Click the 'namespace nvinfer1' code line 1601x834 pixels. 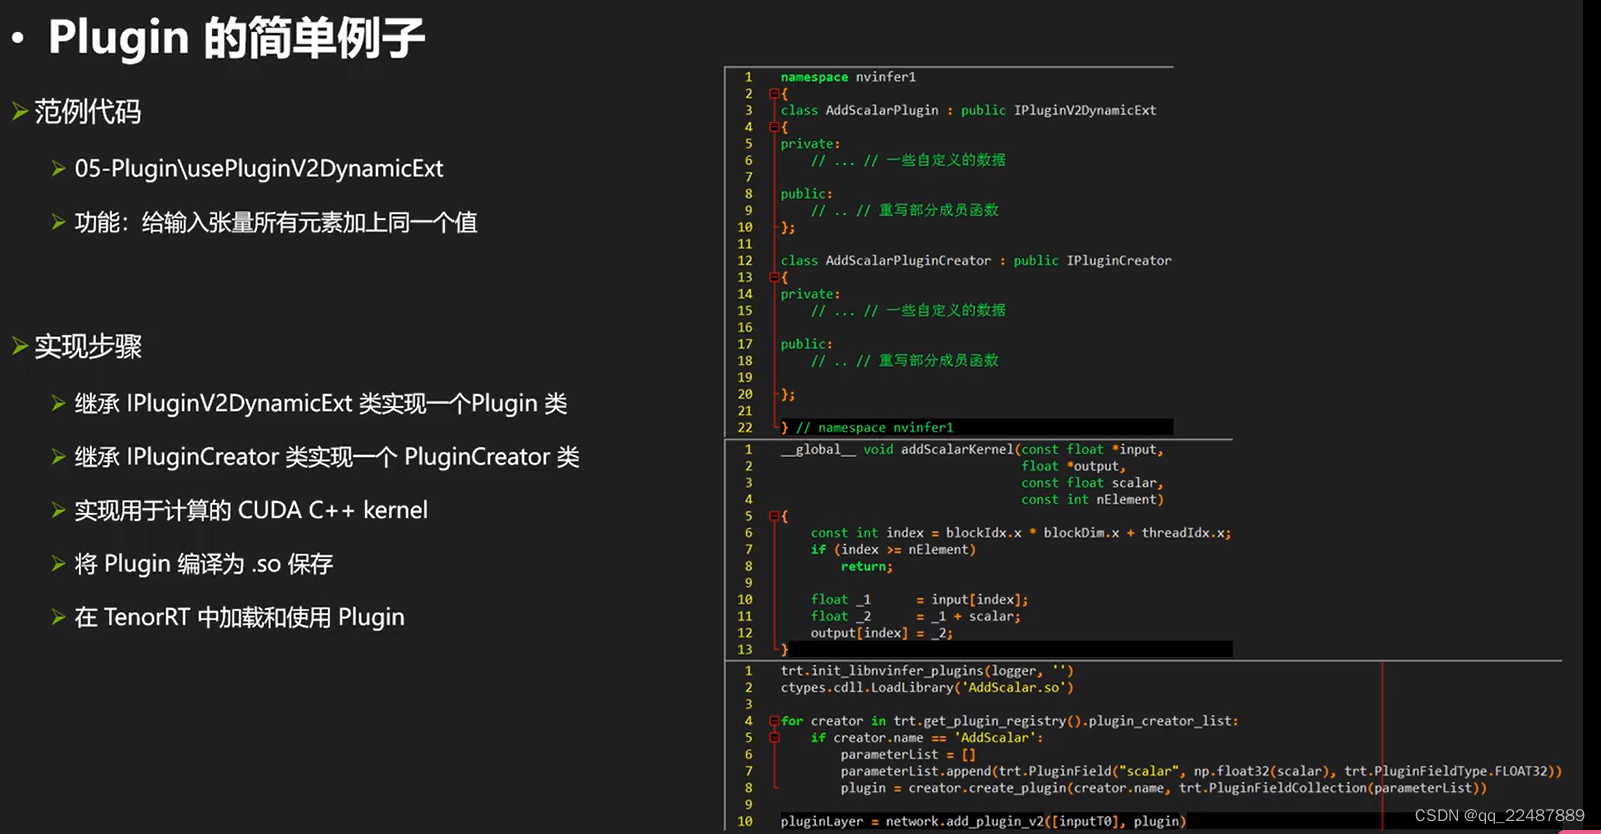(848, 77)
